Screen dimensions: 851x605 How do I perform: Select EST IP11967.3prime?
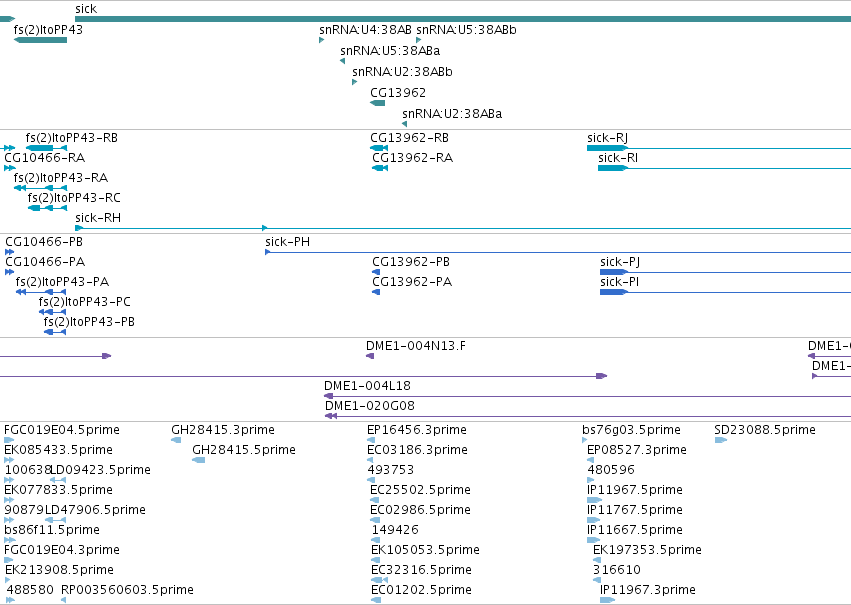click(647, 590)
